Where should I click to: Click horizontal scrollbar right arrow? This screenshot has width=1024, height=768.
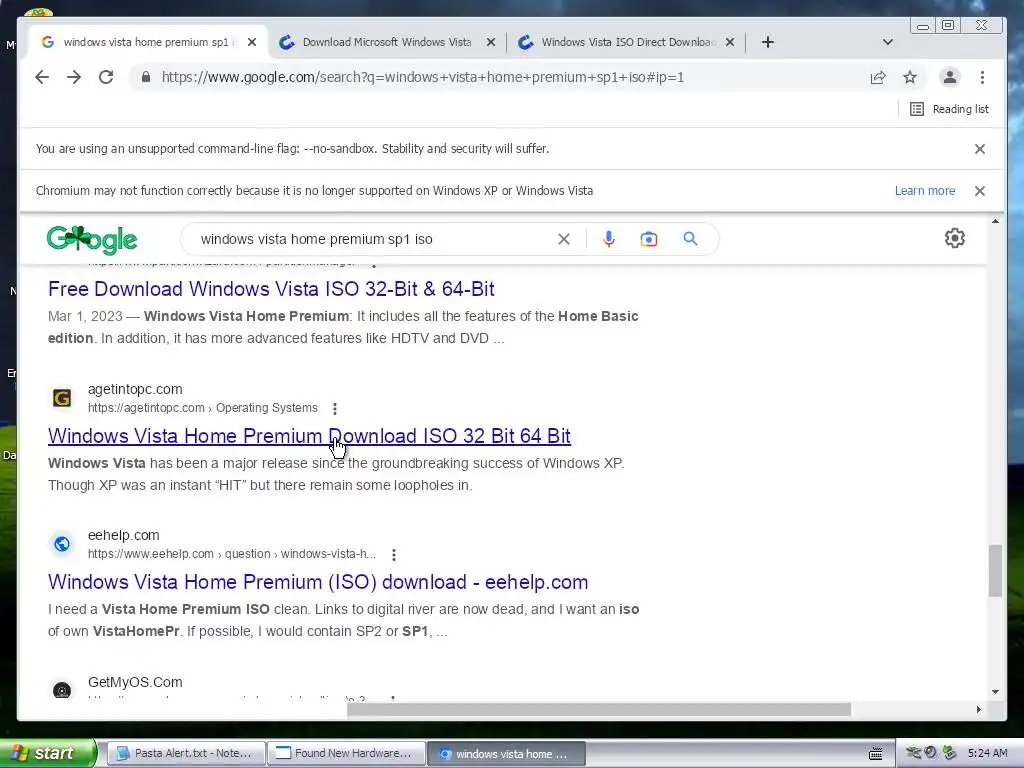pyautogui.click(x=978, y=709)
